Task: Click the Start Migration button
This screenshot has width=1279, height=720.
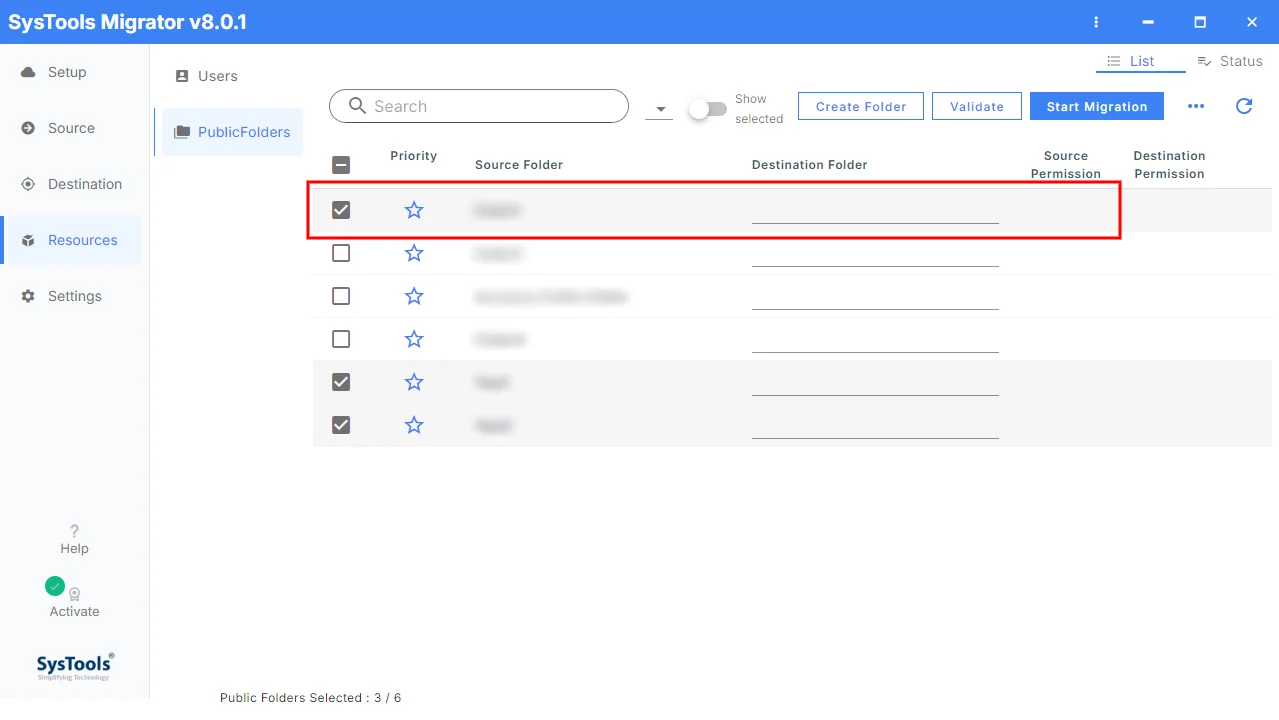Action: 1097,106
